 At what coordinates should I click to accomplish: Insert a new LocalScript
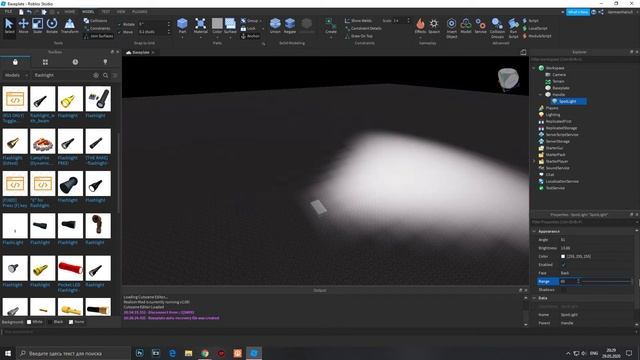click(x=535, y=28)
